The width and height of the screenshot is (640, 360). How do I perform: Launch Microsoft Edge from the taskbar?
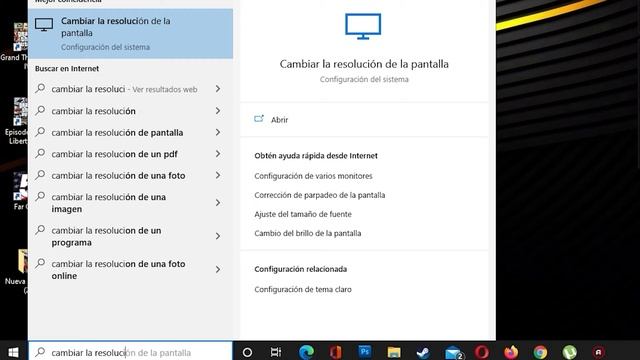(x=306, y=352)
